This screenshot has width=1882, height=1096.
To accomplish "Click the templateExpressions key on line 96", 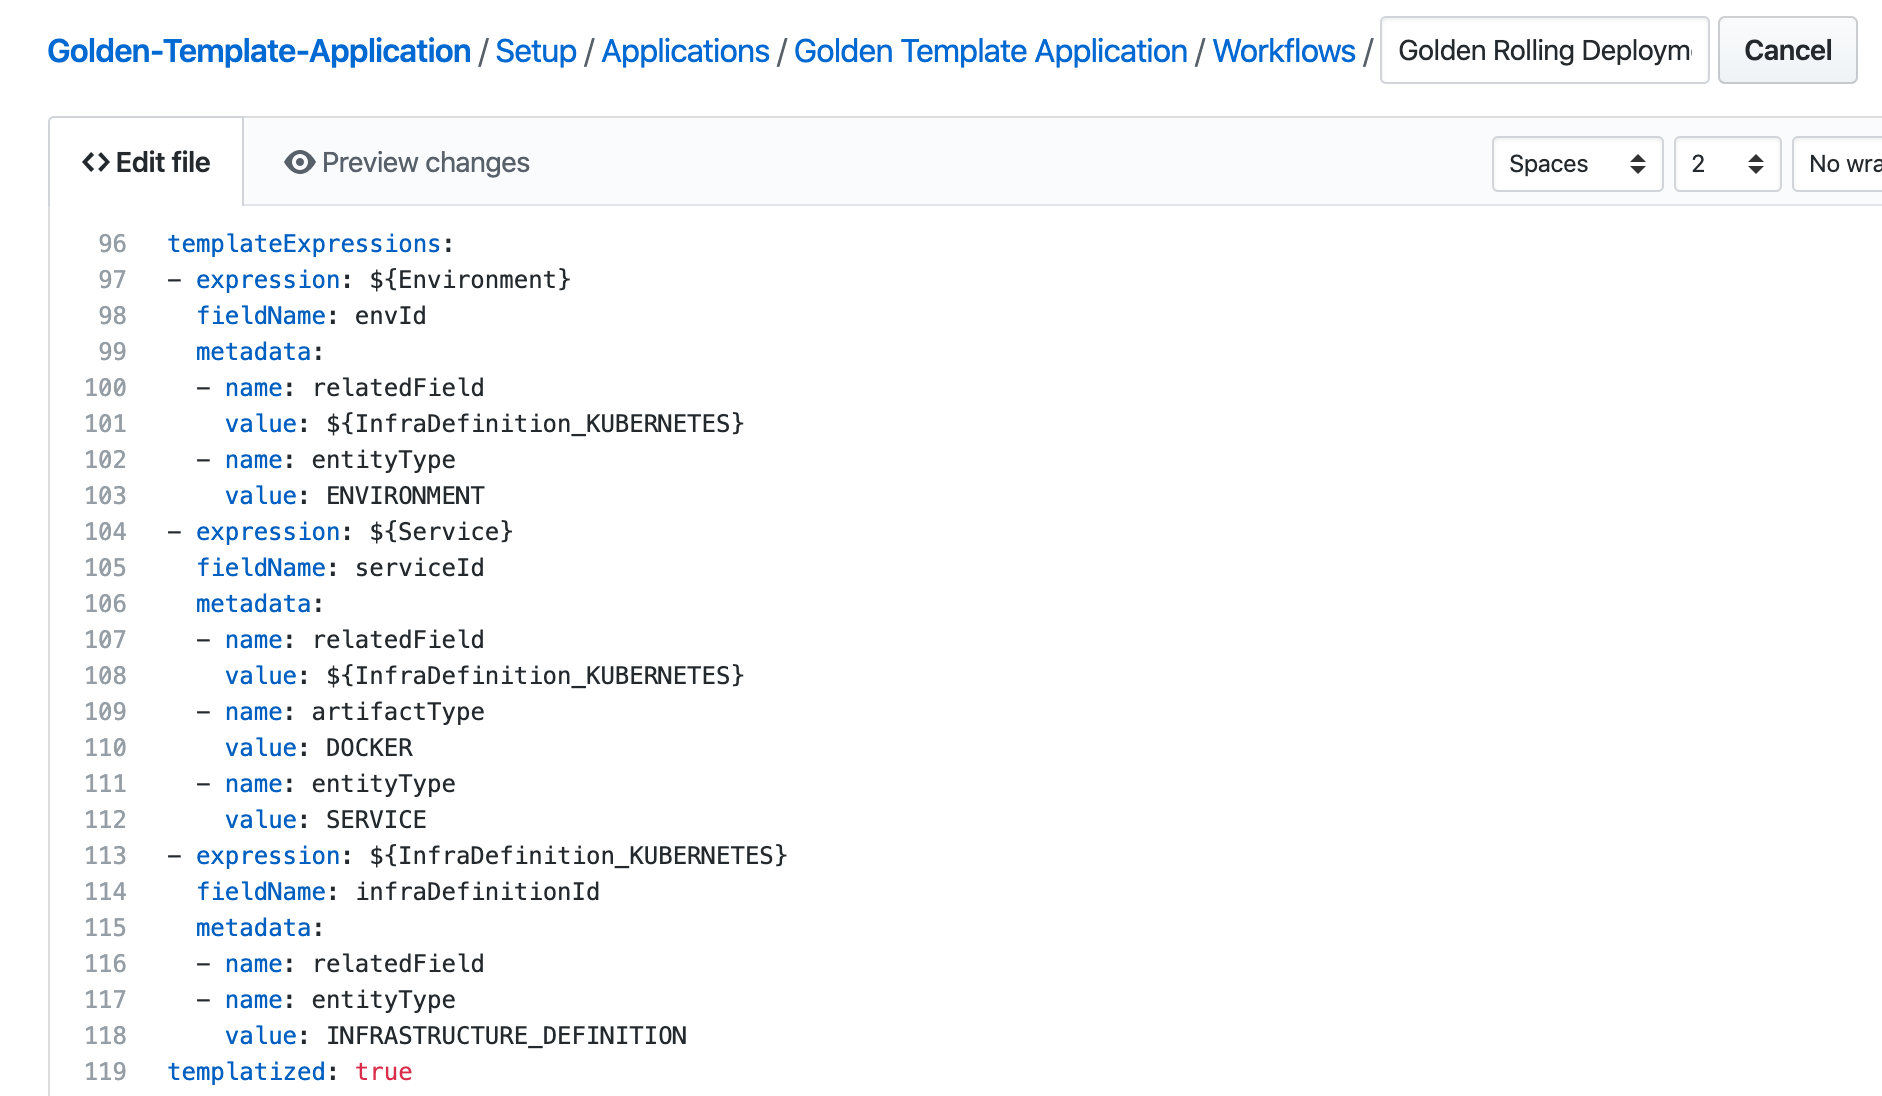I will tap(304, 244).
